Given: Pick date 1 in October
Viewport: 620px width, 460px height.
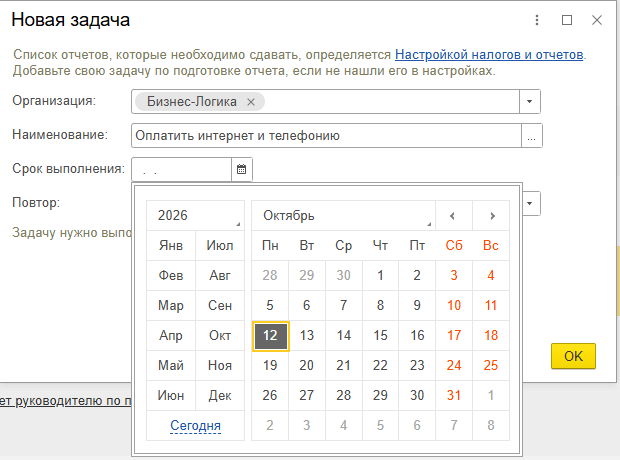Looking at the screenshot, I should [380, 276].
